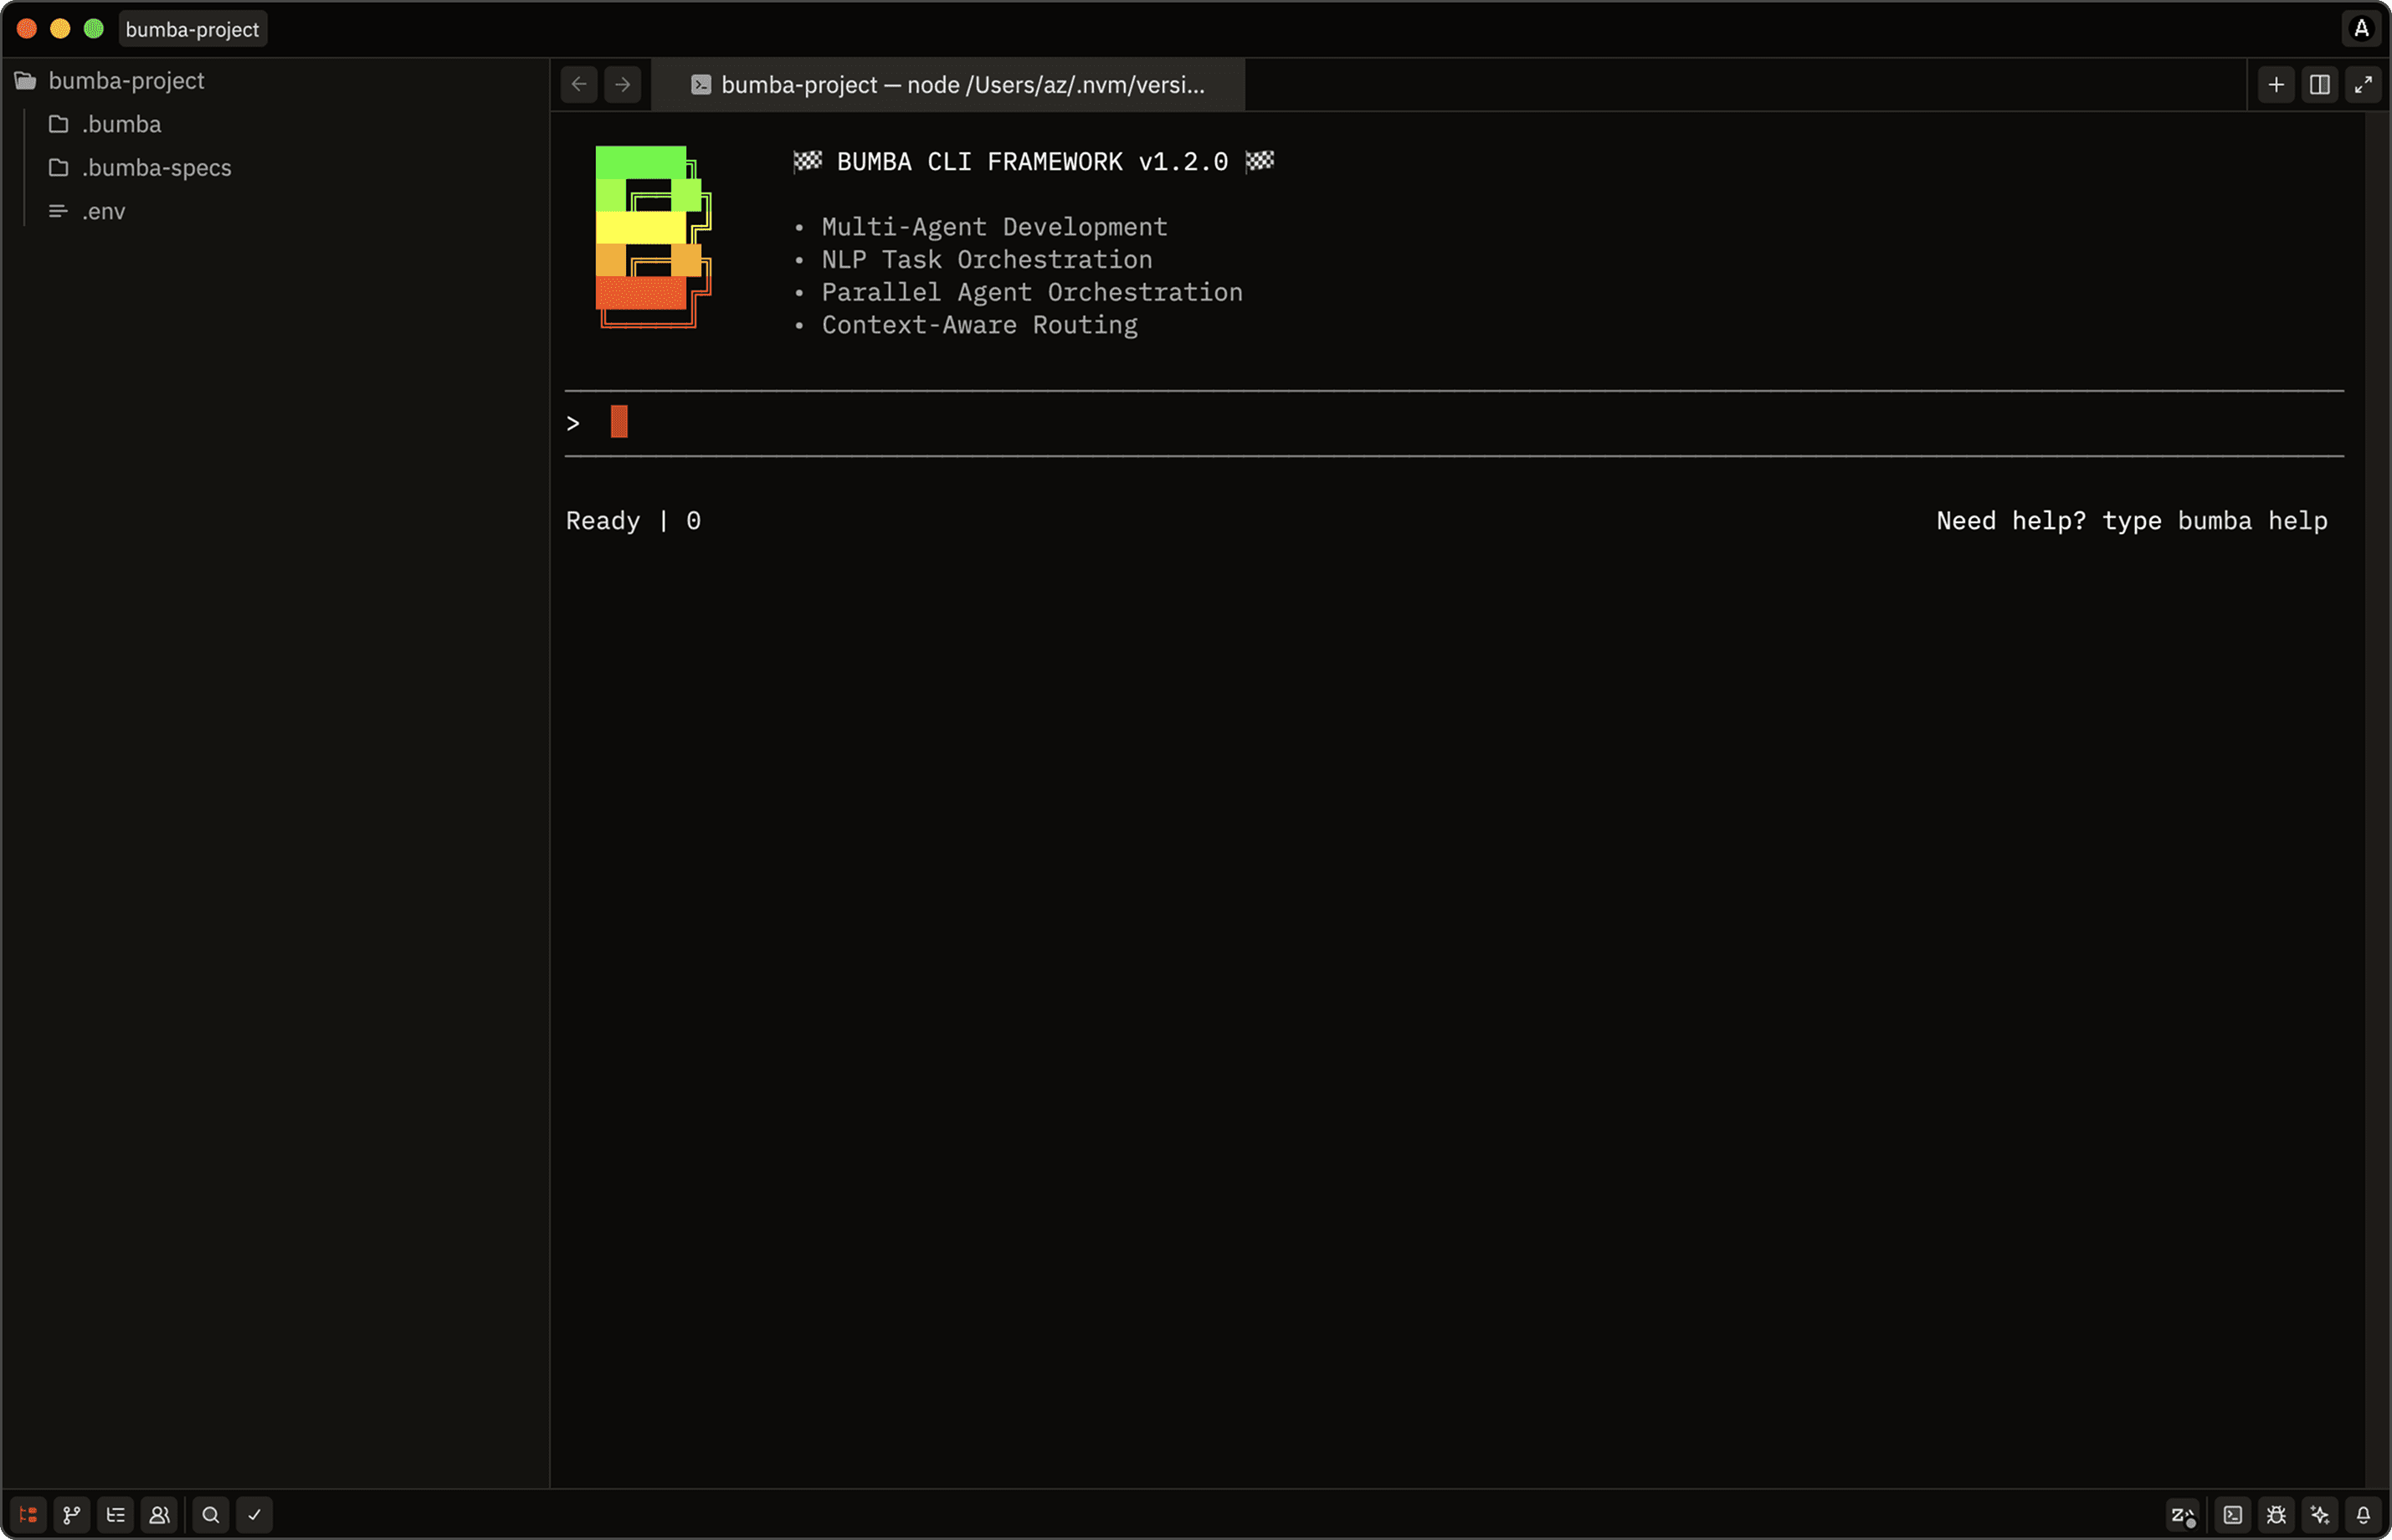Click the new tab plus button
Image resolution: width=2392 pixels, height=1540 pixels.
point(2276,85)
